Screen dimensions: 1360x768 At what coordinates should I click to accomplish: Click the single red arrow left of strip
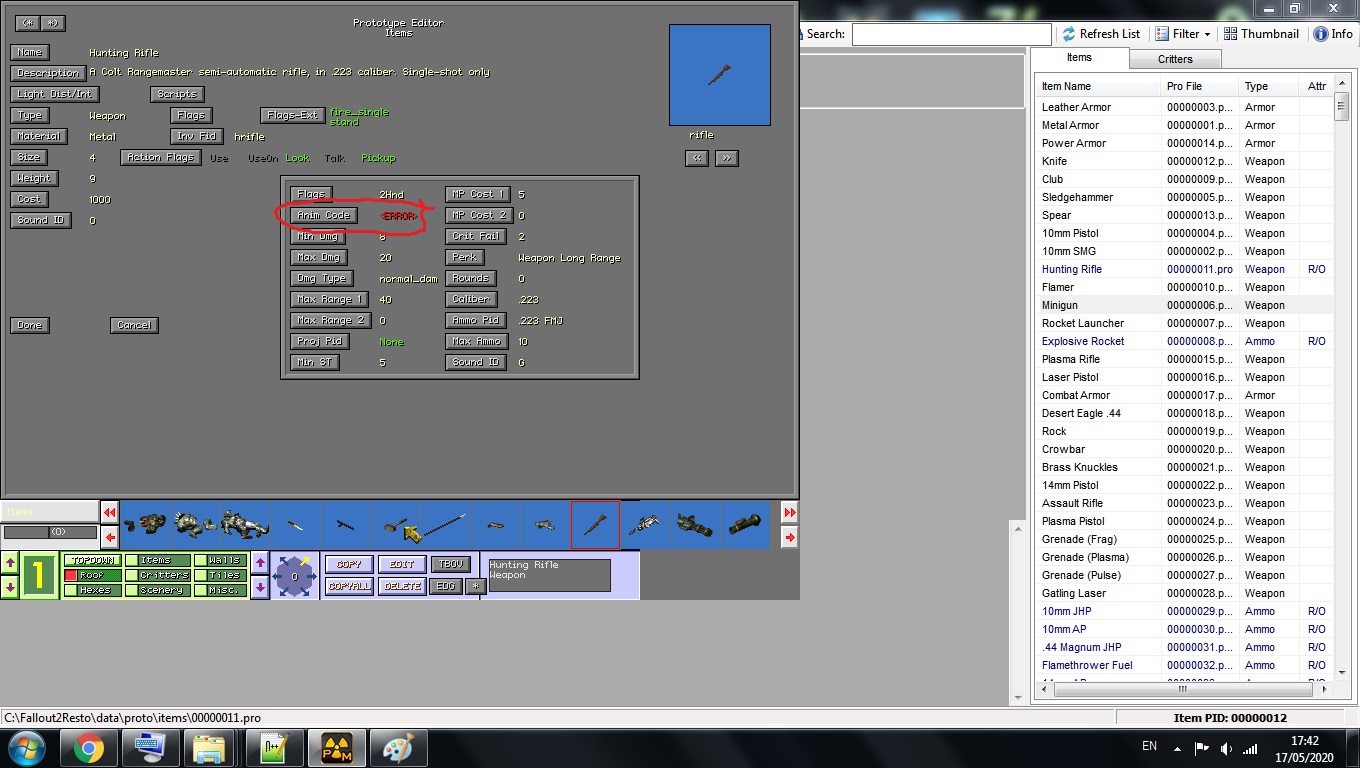110,538
